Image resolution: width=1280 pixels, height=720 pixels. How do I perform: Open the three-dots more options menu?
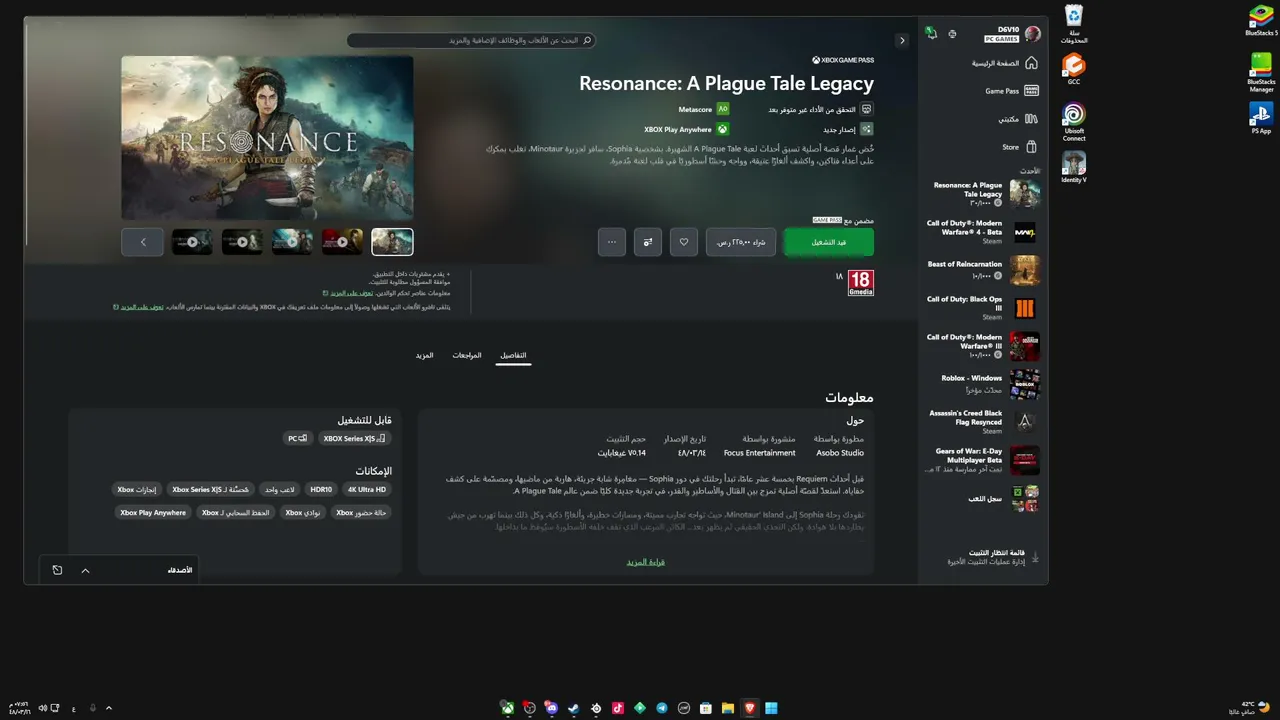click(x=612, y=242)
